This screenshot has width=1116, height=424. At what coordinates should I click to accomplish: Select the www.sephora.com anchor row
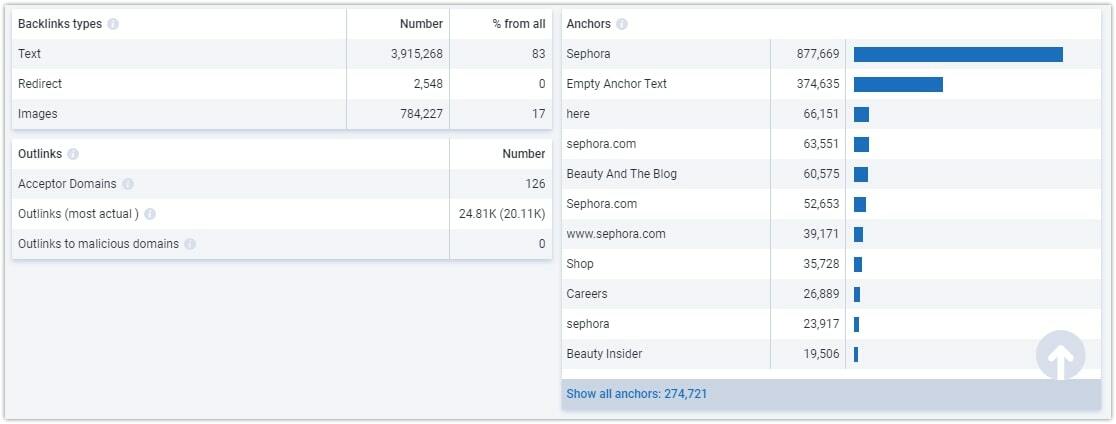(831, 233)
